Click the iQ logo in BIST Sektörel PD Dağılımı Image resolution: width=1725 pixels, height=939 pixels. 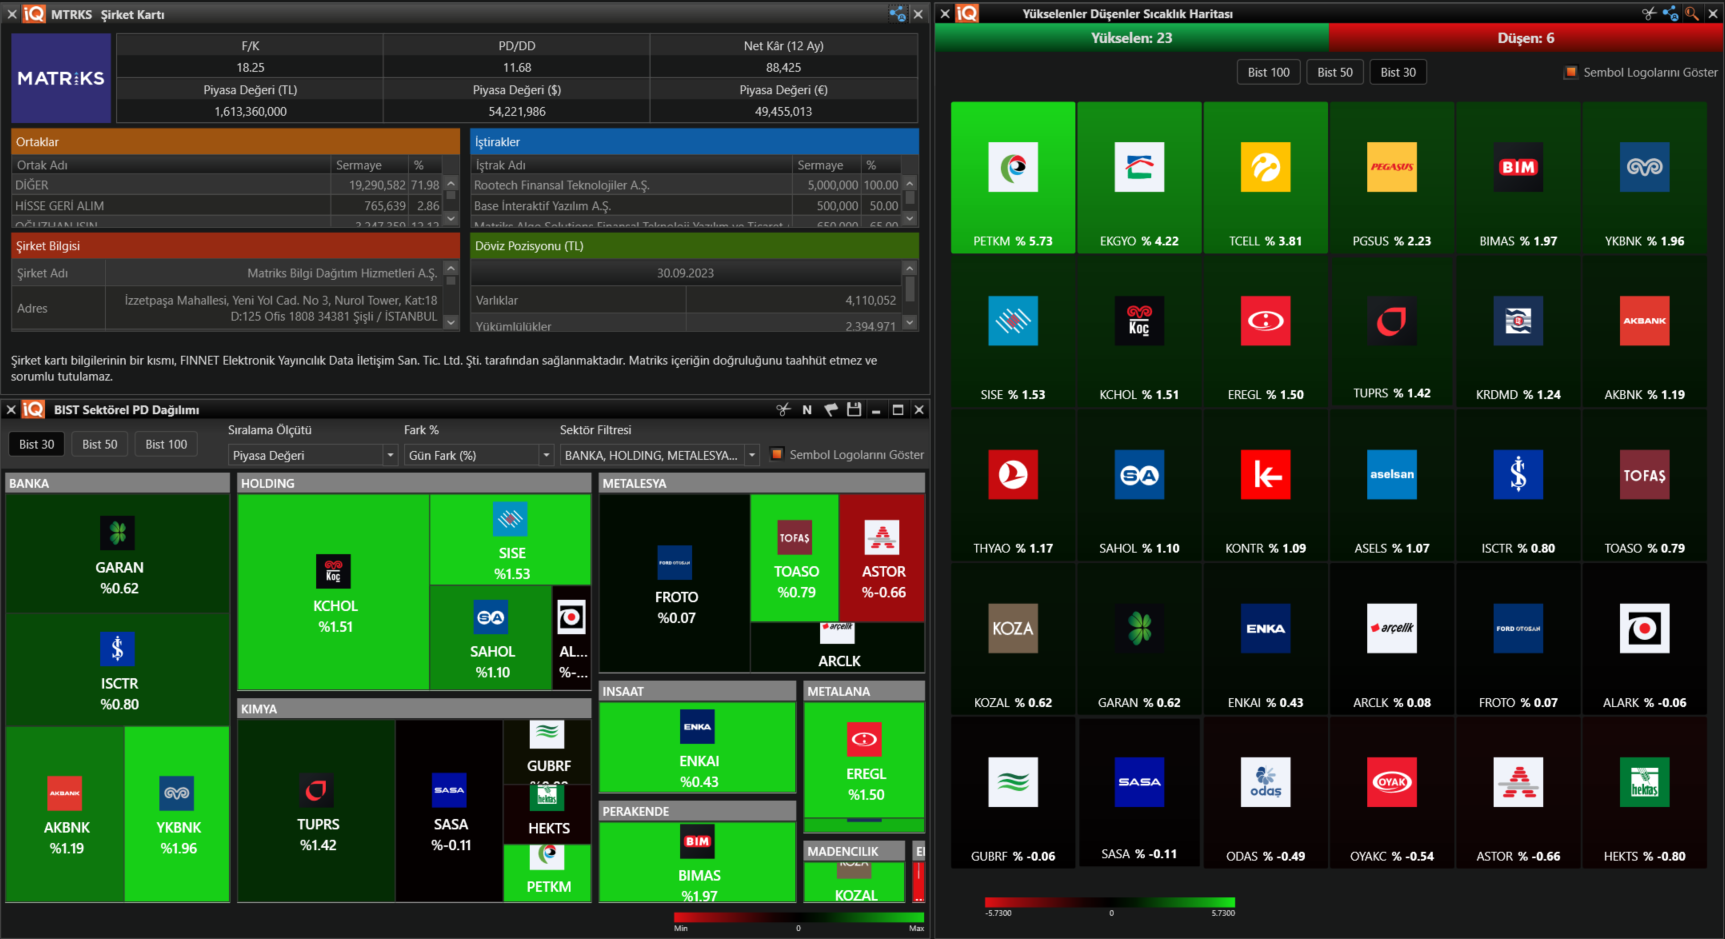click(x=34, y=409)
